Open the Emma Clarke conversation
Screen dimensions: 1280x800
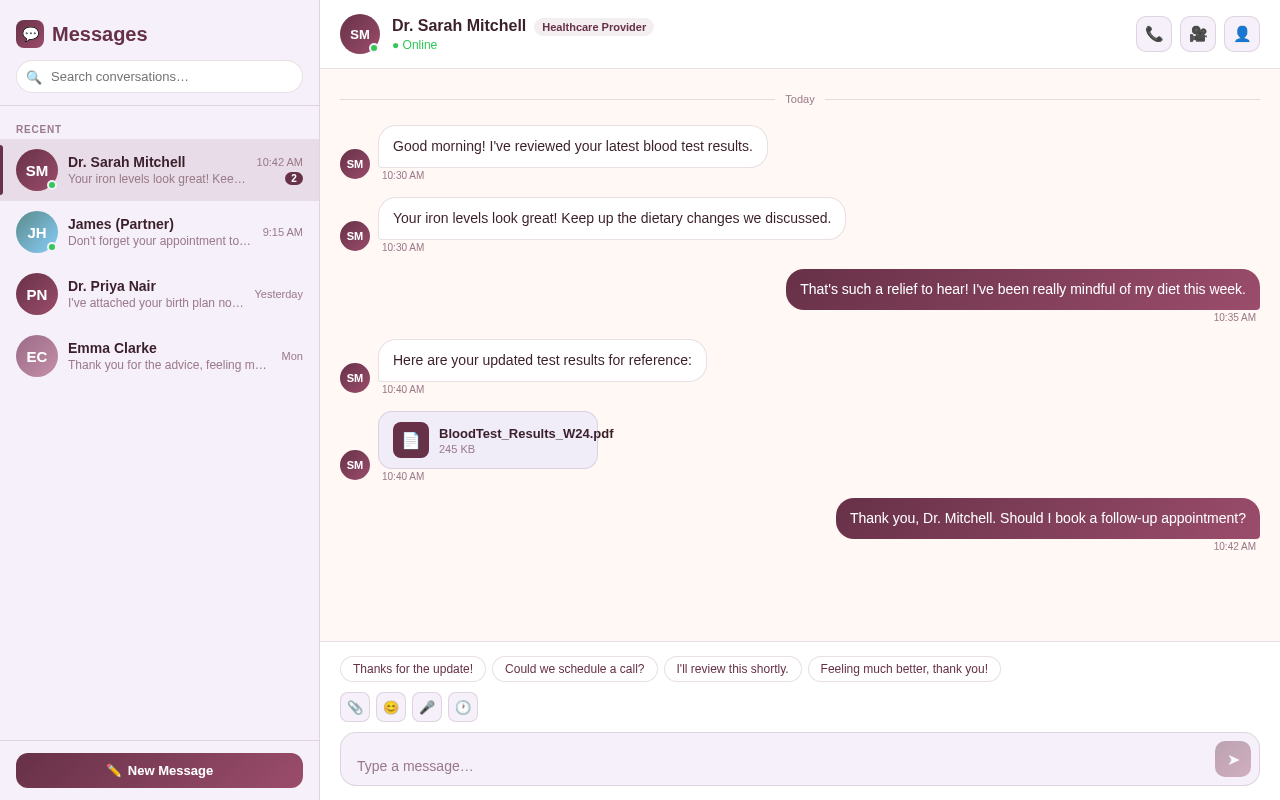(x=159, y=356)
